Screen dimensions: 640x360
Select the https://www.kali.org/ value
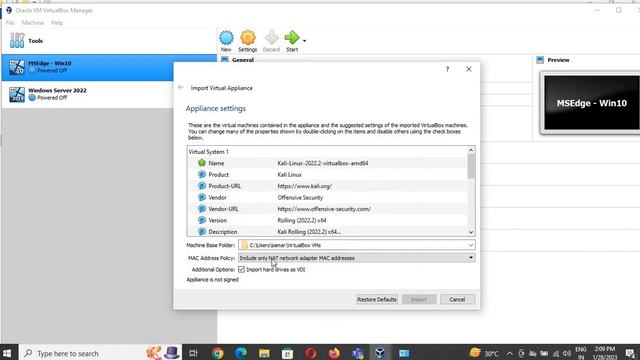pos(304,186)
